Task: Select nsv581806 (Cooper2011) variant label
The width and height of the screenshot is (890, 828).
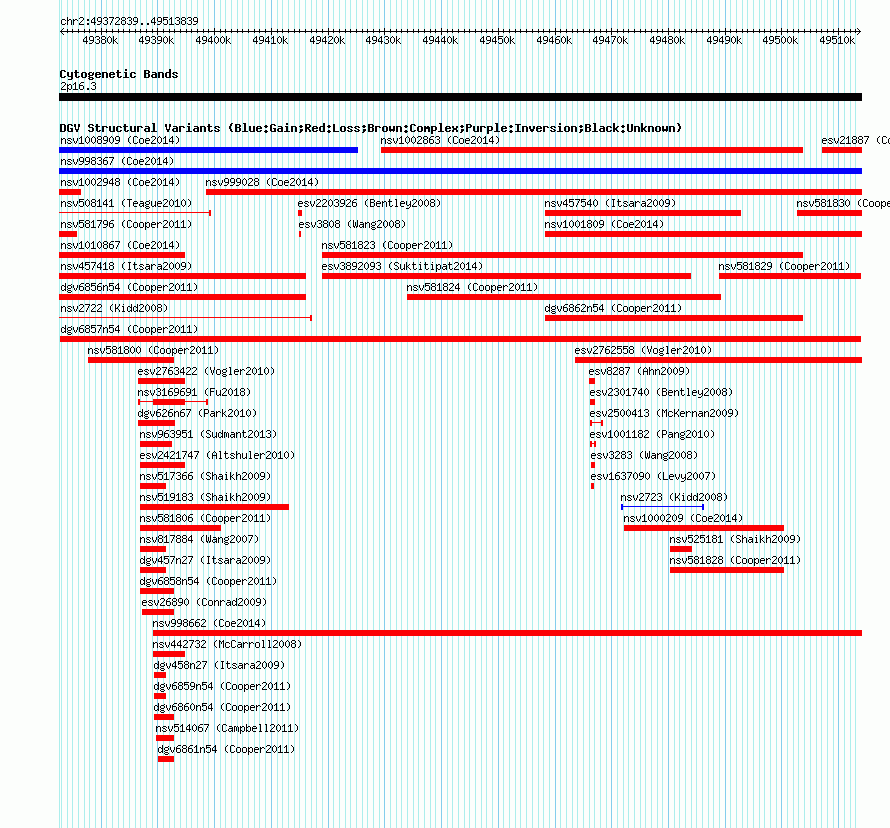Action: click(x=205, y=518)
